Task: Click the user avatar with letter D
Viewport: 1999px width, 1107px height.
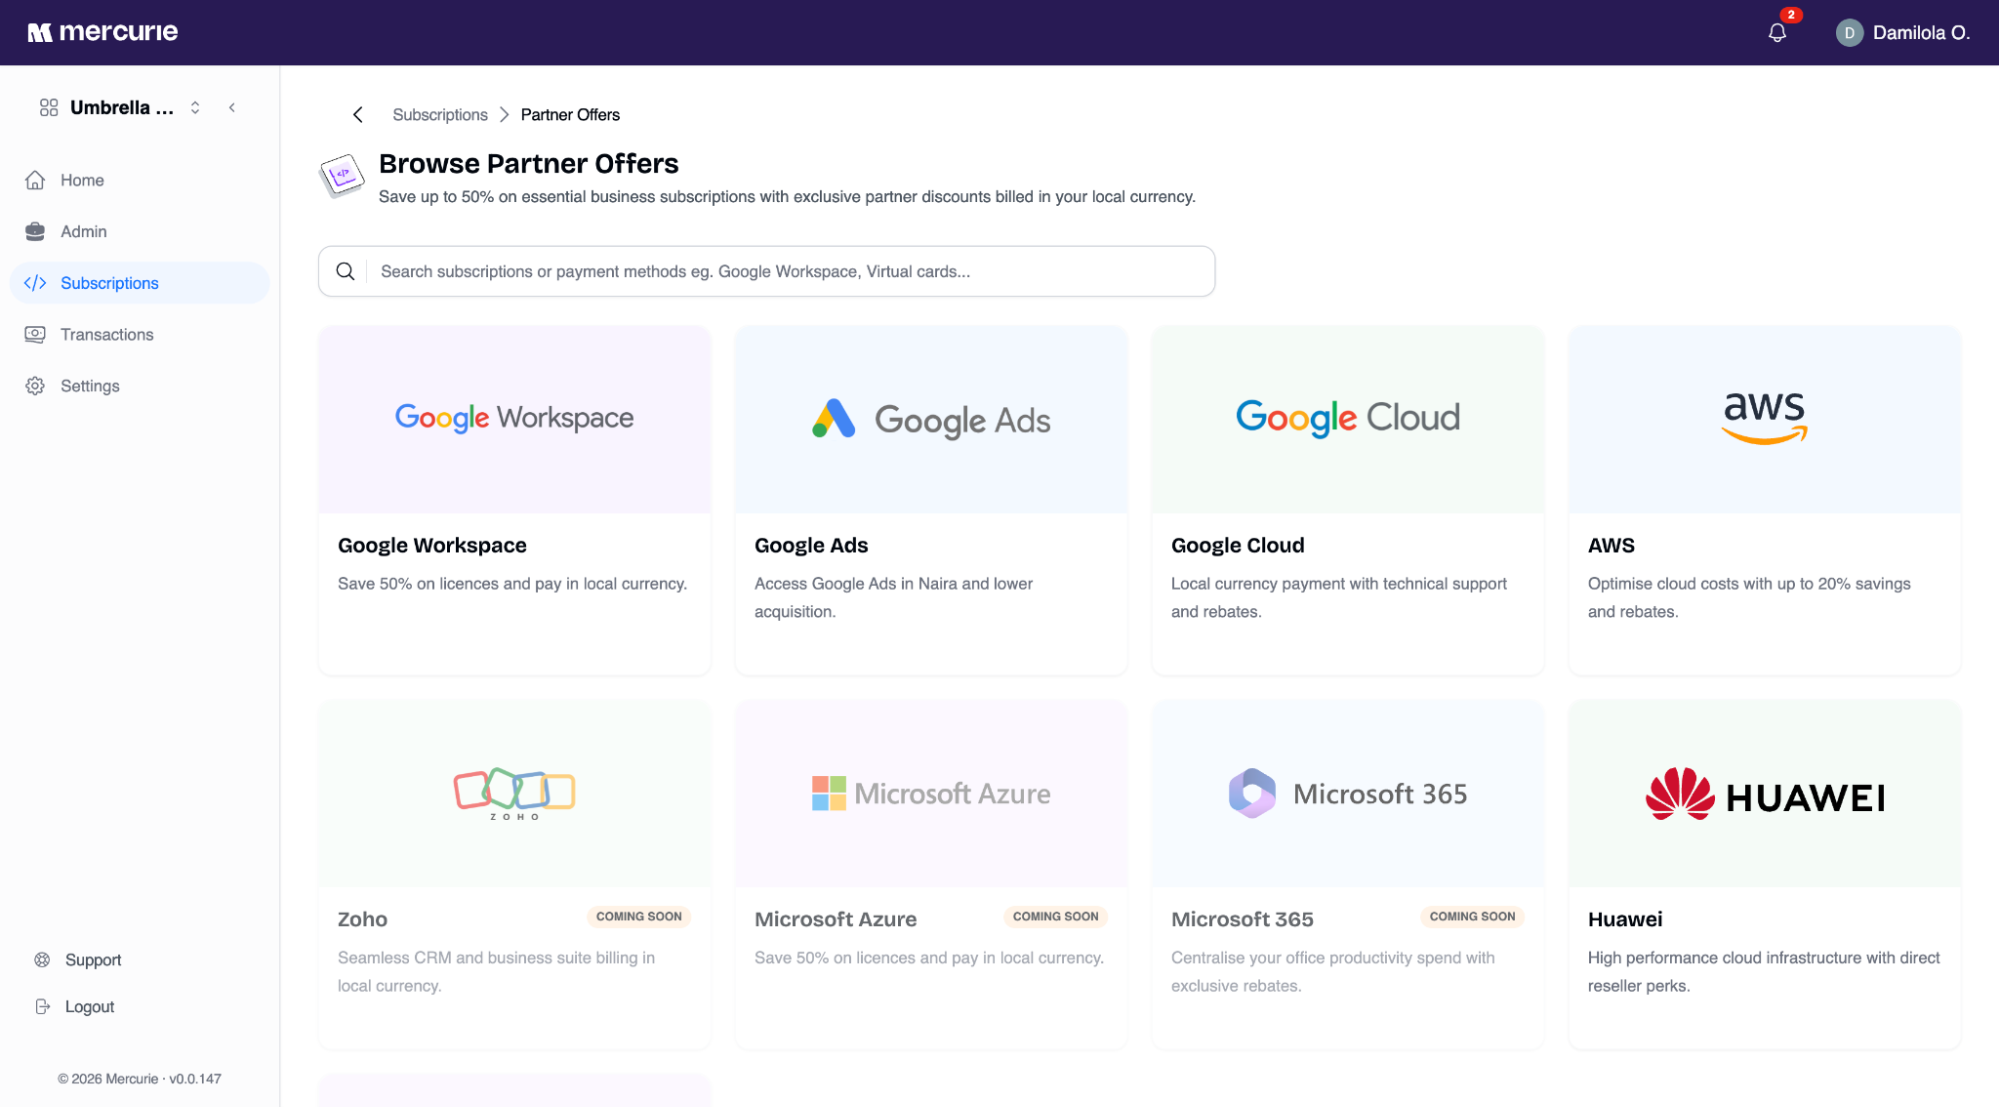Action: pyautogui.click(x=1849, y=32)
